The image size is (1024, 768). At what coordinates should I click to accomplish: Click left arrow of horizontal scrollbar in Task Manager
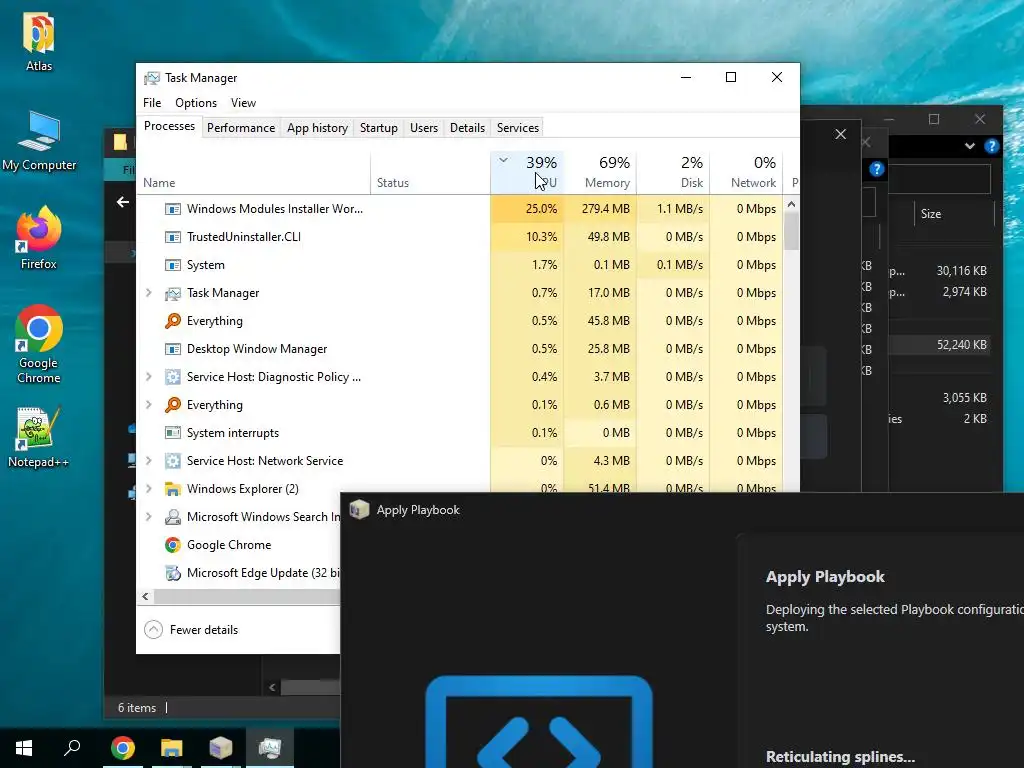coord(146,596)
